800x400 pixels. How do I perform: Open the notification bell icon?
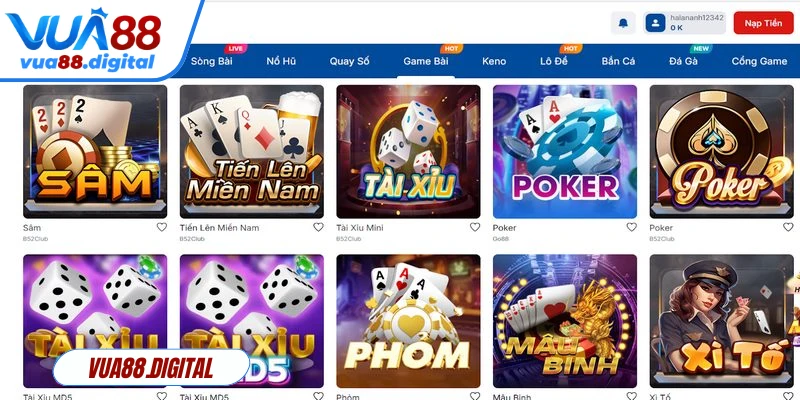623,23
